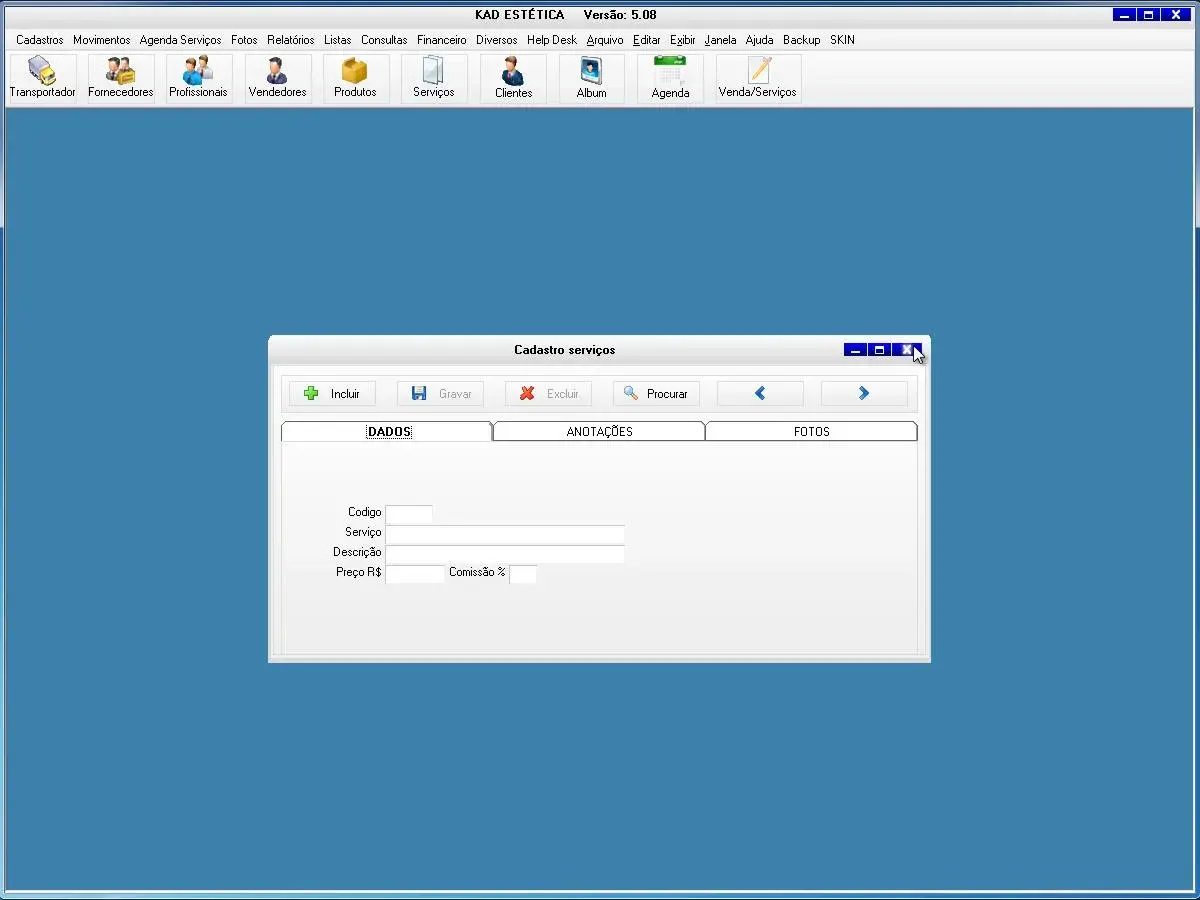
Task: Open the Agenda calendar icon
Action: (670, 78)
